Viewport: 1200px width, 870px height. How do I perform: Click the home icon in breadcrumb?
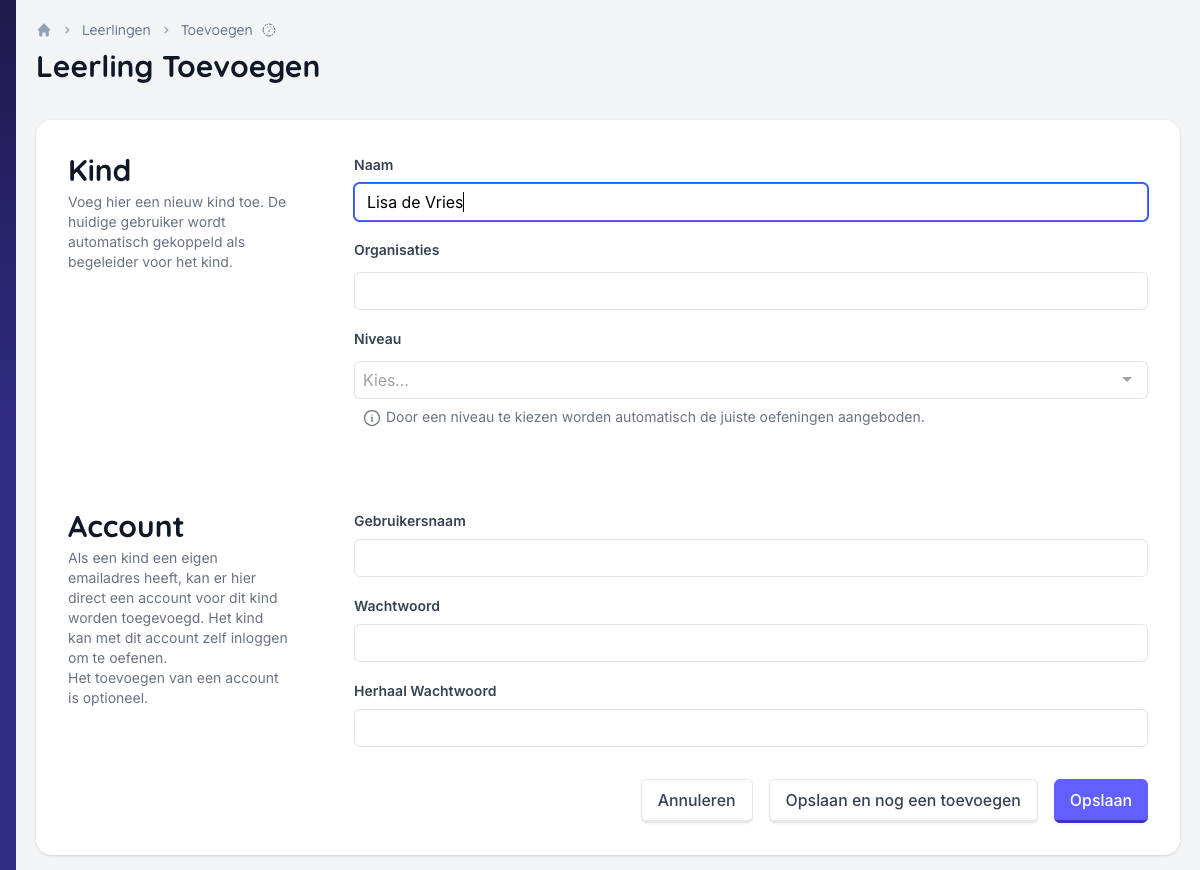[x=44, y=30]
